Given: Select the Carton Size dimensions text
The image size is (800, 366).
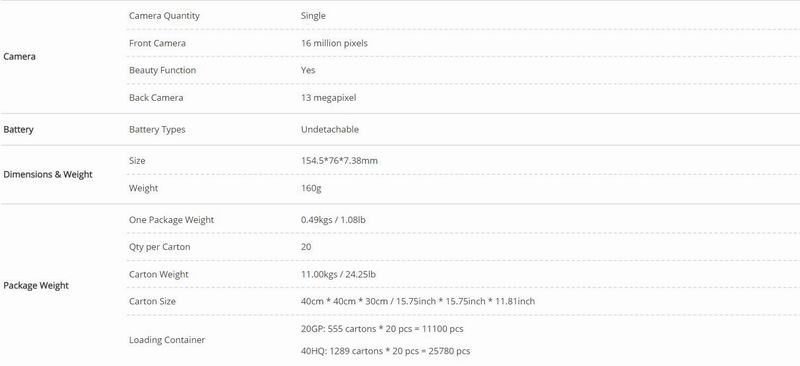Looking at the screenshot, I should click(418, 302).
